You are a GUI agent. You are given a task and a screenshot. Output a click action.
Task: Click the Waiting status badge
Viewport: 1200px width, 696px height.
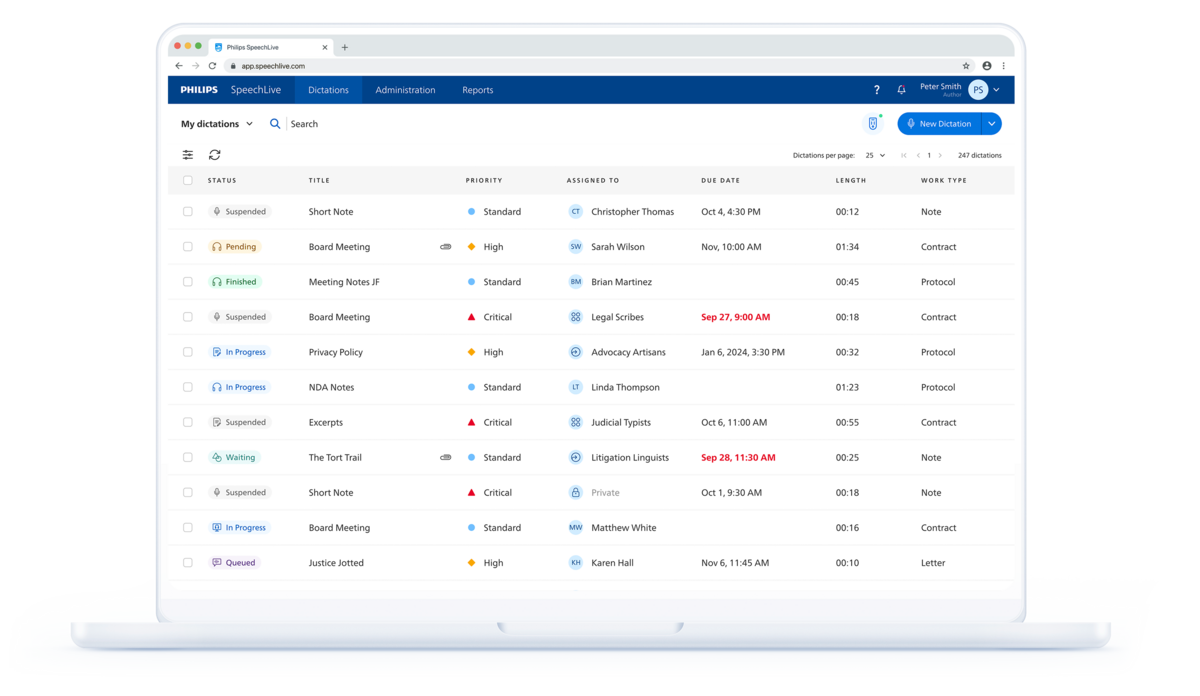pyautogui.click(x=235, y=458)
